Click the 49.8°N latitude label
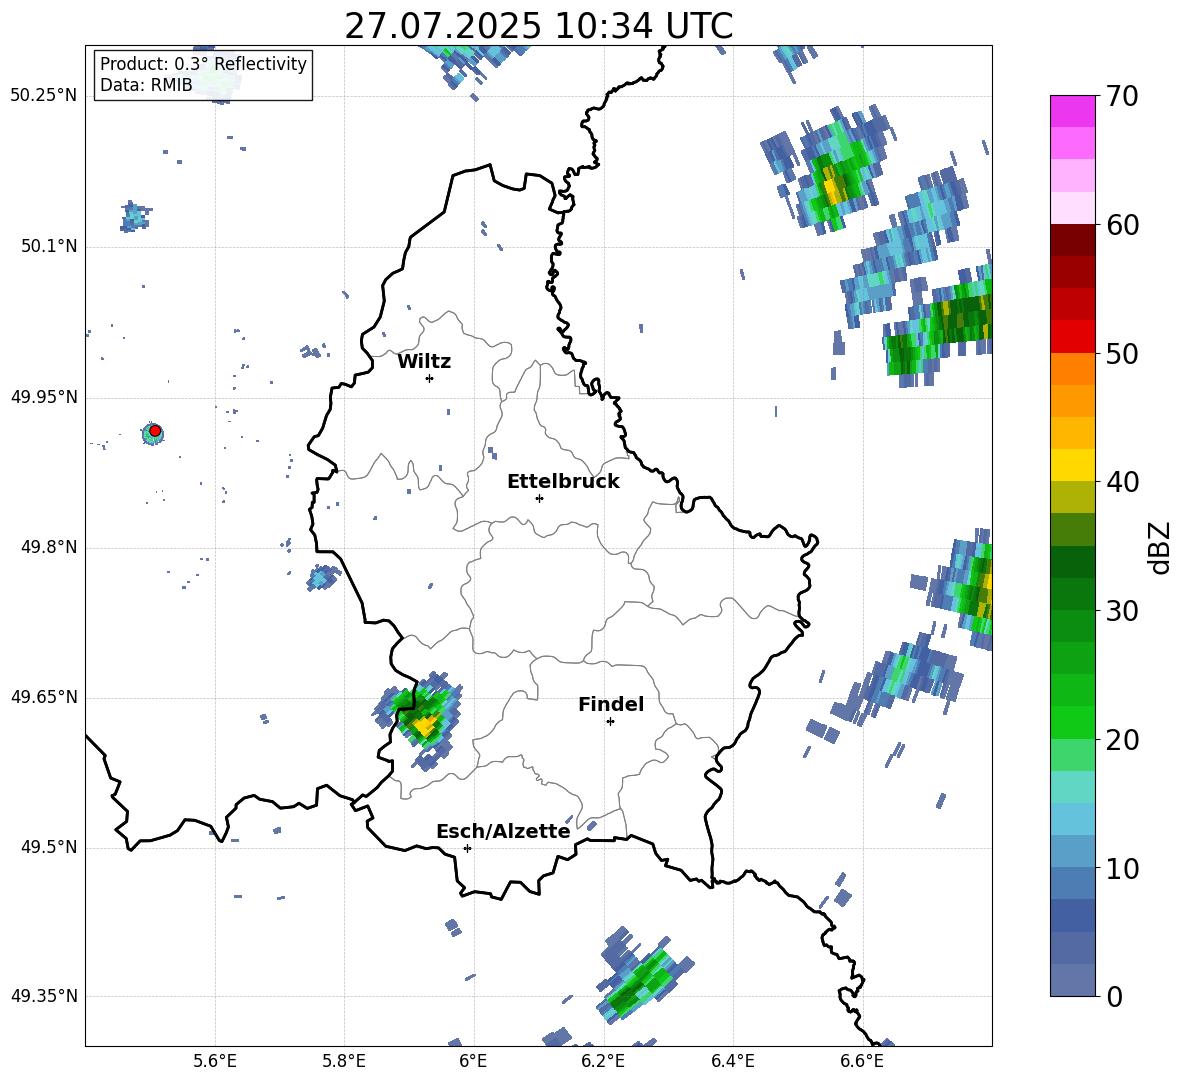The height and width of the screenshot is (1081, 1184). click(48, 547)
